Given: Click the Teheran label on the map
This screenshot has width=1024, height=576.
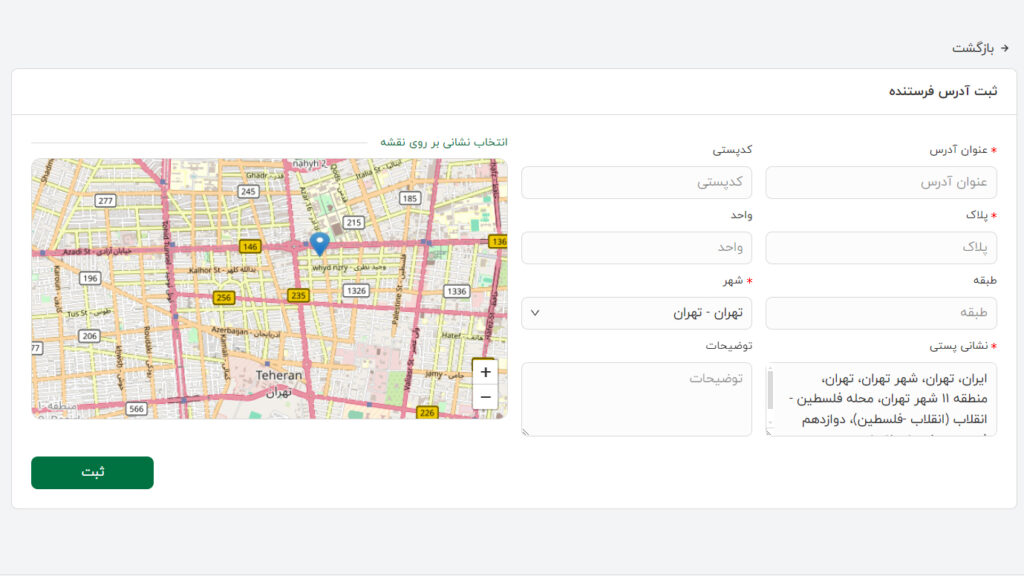Looking at the screenshot, I should 279,375.
